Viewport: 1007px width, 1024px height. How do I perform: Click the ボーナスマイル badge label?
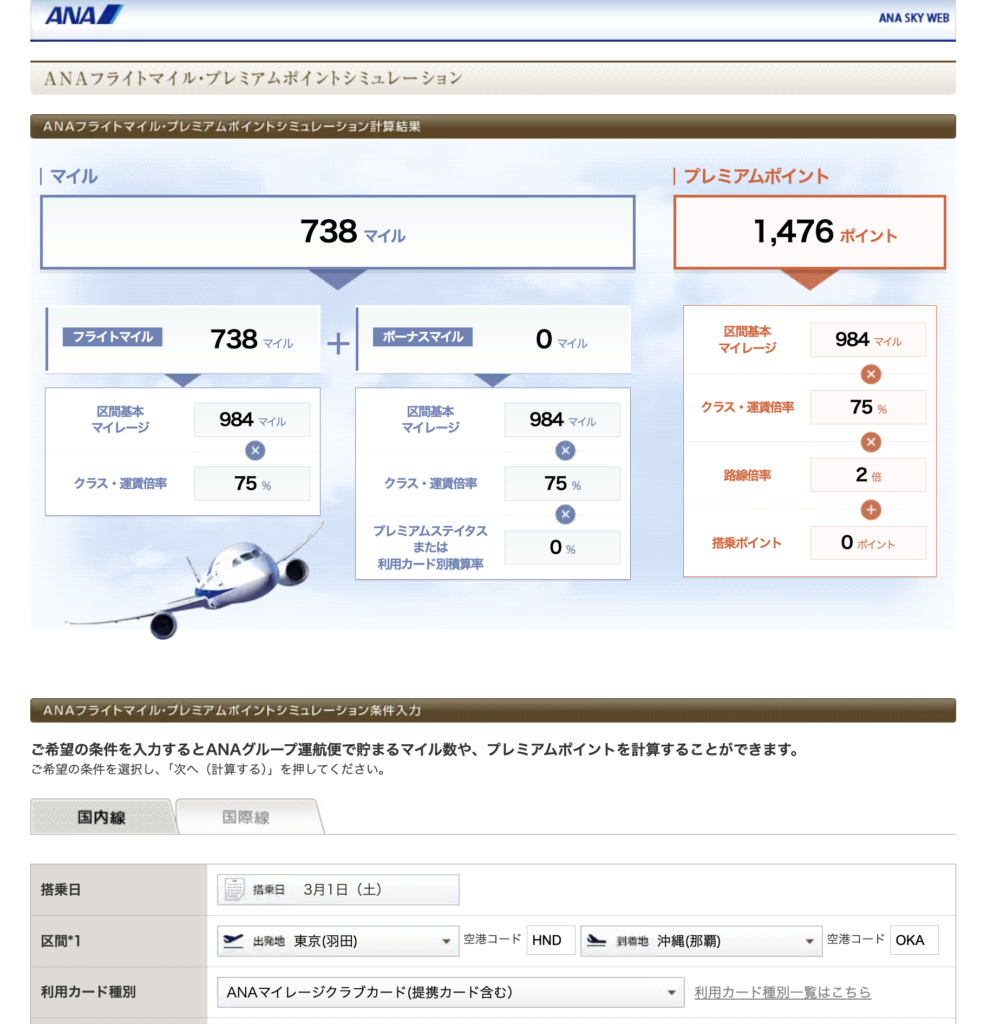[x=423, y=337]
